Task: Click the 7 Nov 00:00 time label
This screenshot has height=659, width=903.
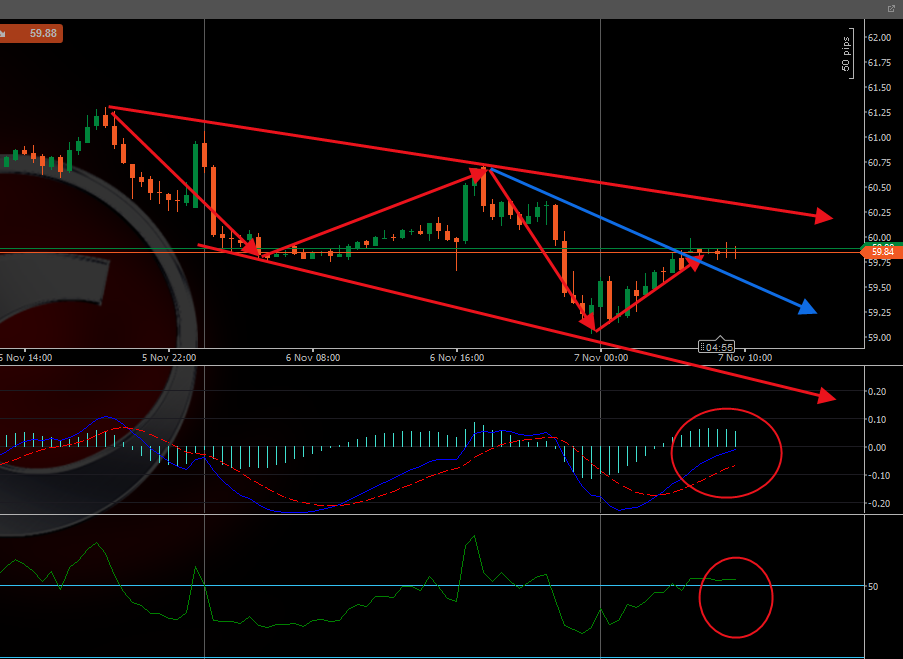Action: [x=601, y=358]
